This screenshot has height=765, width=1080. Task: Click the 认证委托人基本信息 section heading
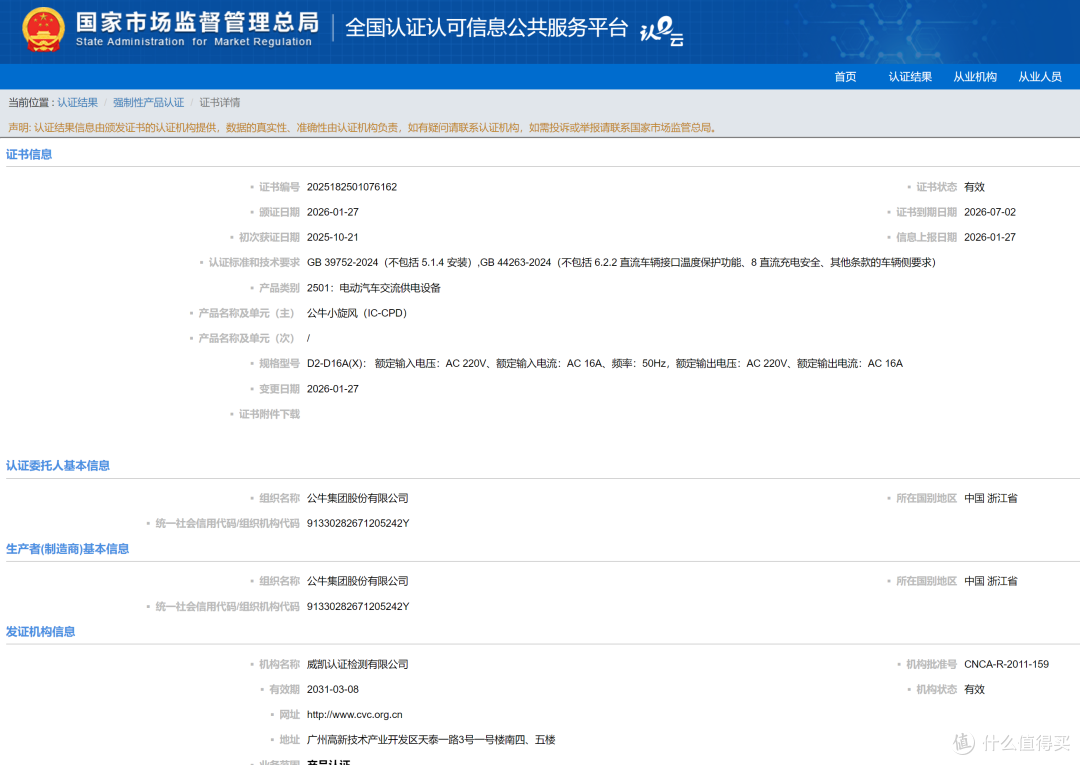(x=58, y=465)
